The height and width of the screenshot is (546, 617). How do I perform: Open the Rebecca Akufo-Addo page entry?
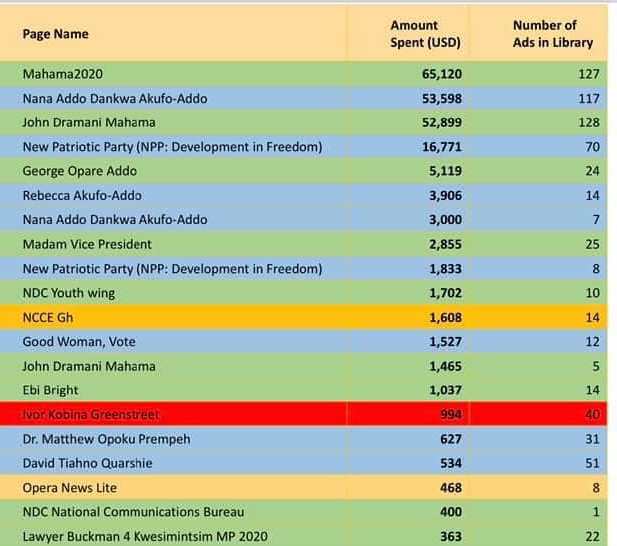click(x=82, y=195)
